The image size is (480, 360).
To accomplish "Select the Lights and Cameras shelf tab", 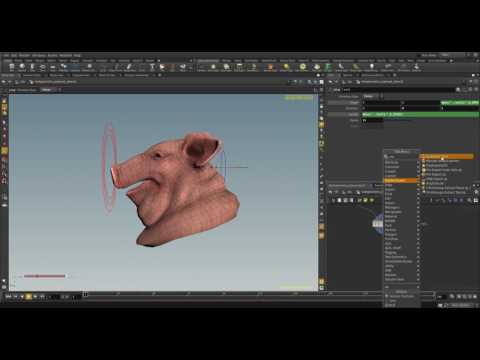I will pos(208,61).
